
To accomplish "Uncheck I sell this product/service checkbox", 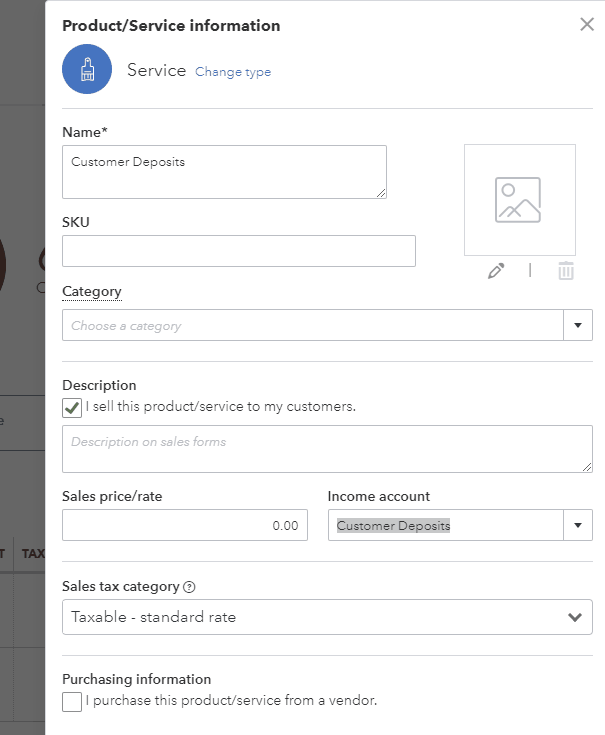I will (x=72, y=408).
